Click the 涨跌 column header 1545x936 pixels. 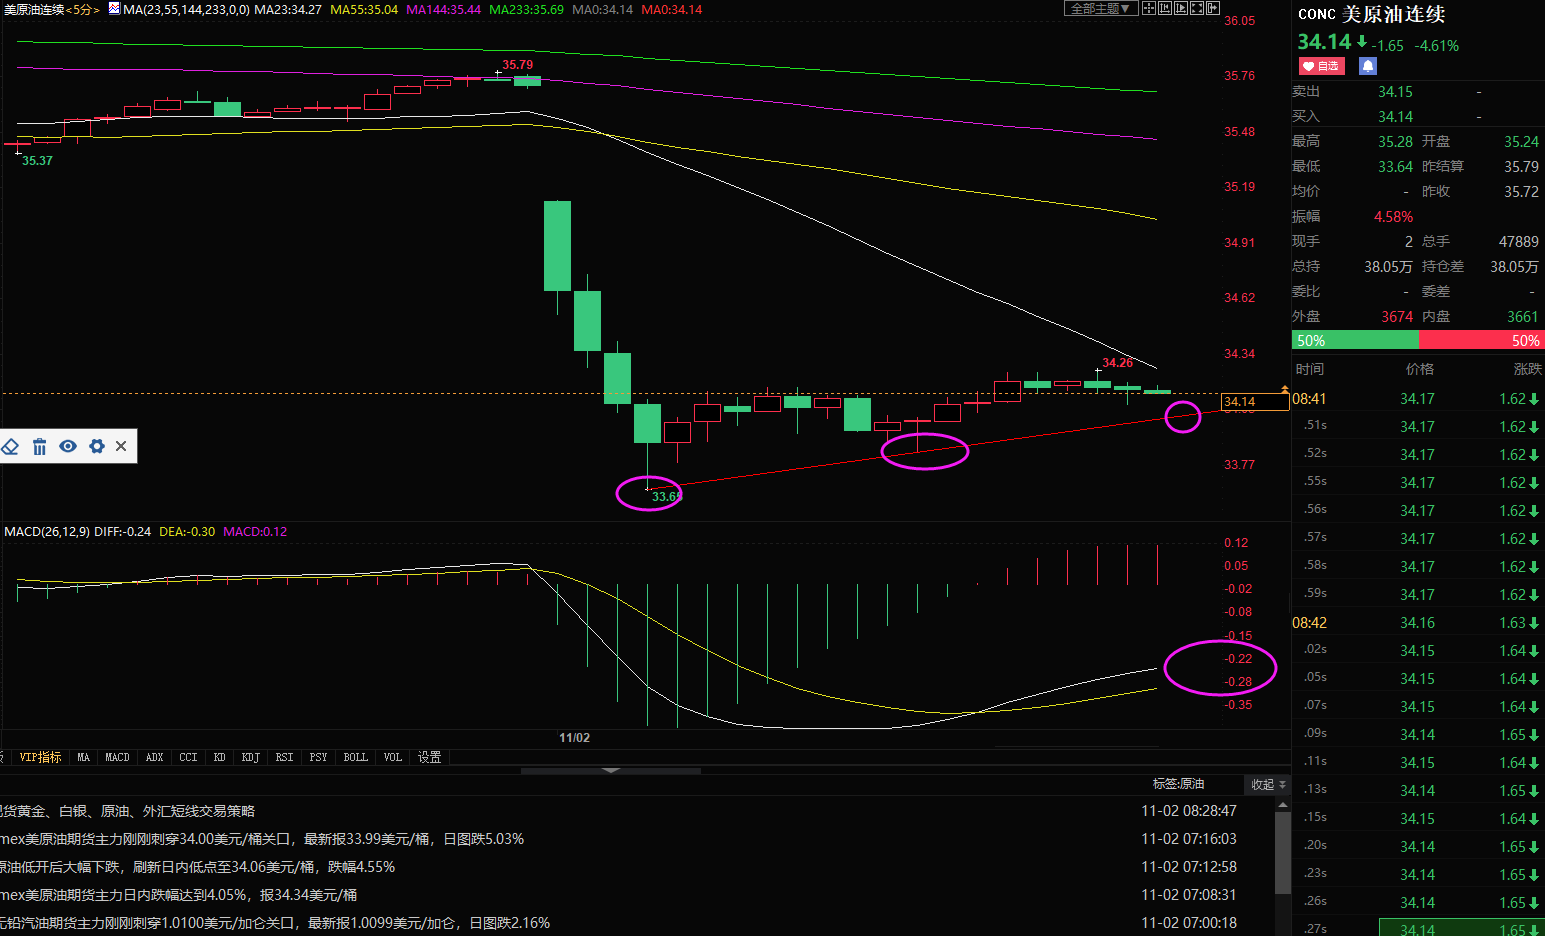pos(1527,369)
